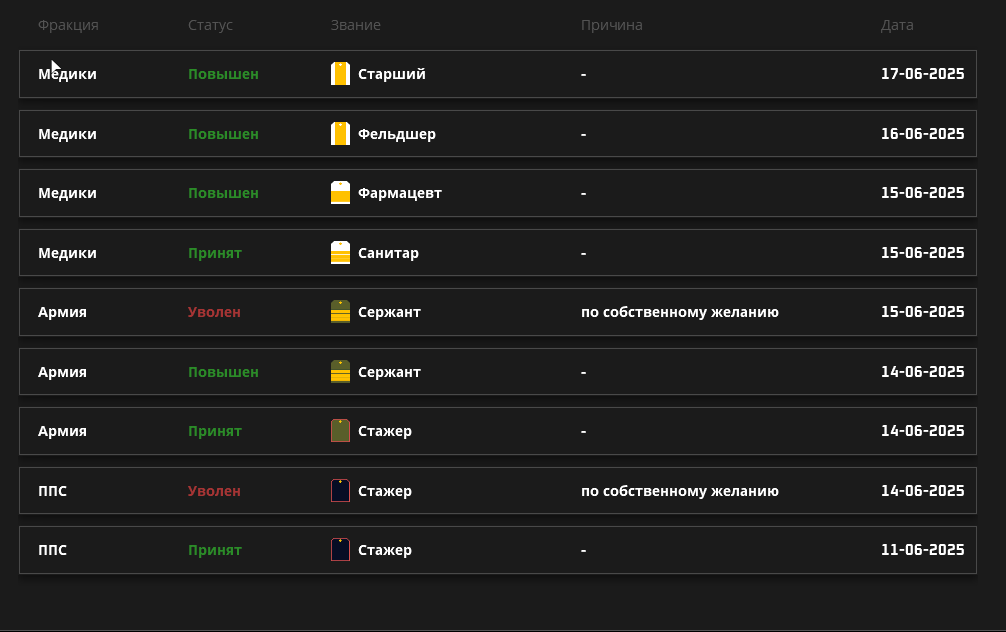This screenshot has width=1006, height=632.
Task: Click the Уволен status in the ППС row
Action: coord(214,491)
